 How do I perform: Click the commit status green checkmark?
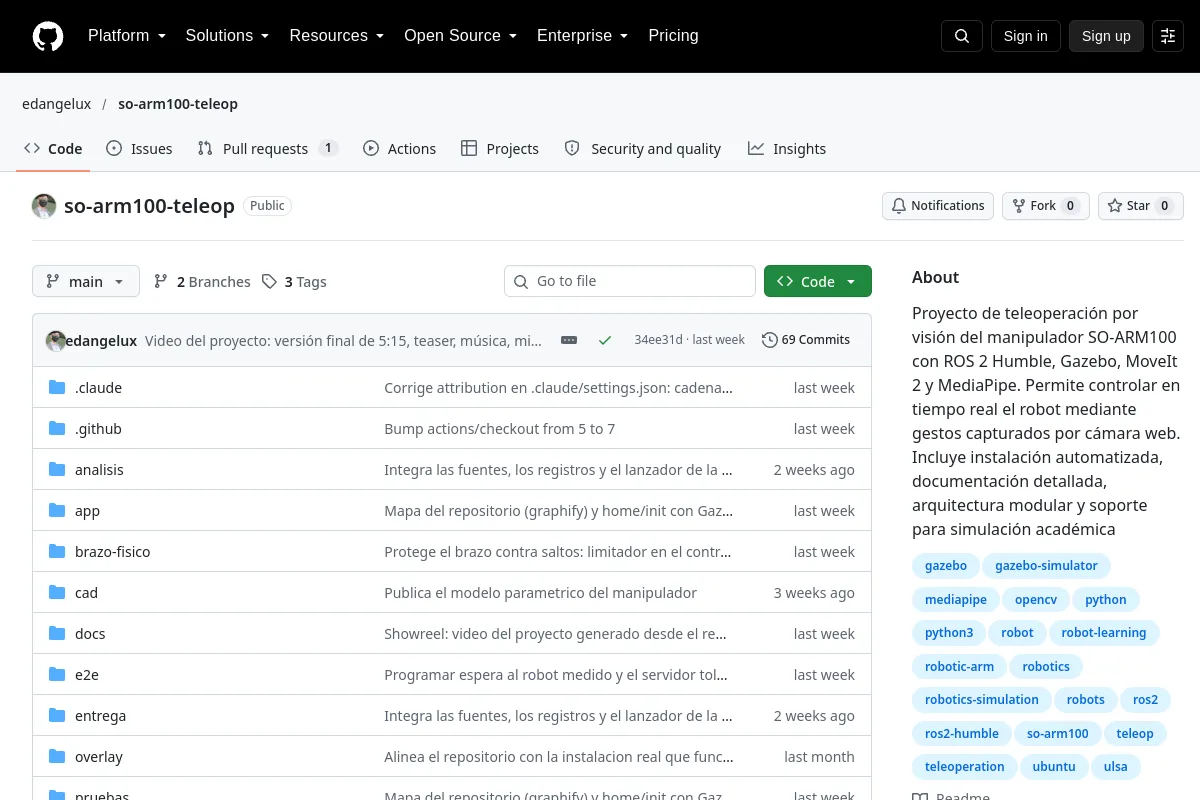[x=605, y=340]
